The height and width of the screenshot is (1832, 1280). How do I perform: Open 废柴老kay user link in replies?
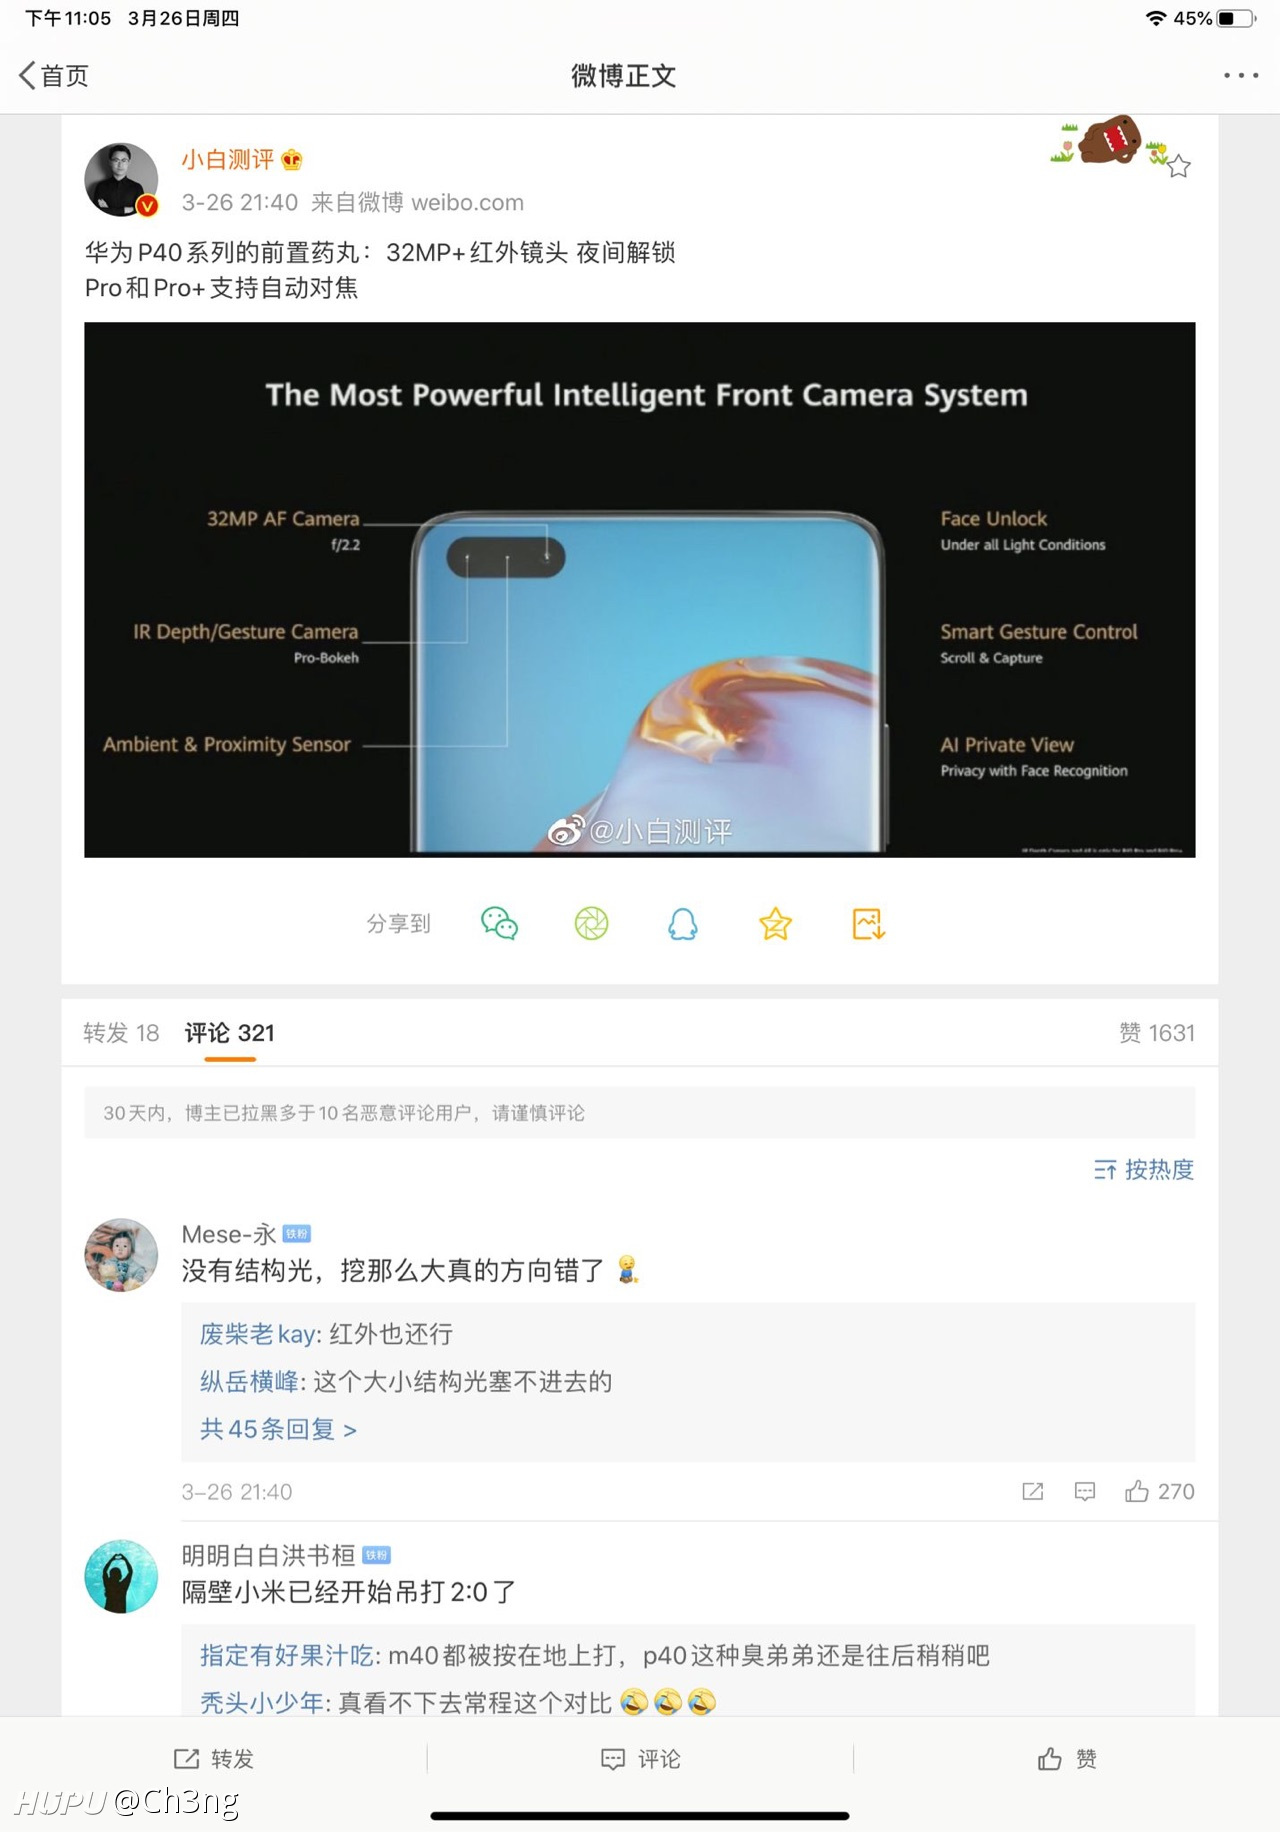pos(259,1334)
